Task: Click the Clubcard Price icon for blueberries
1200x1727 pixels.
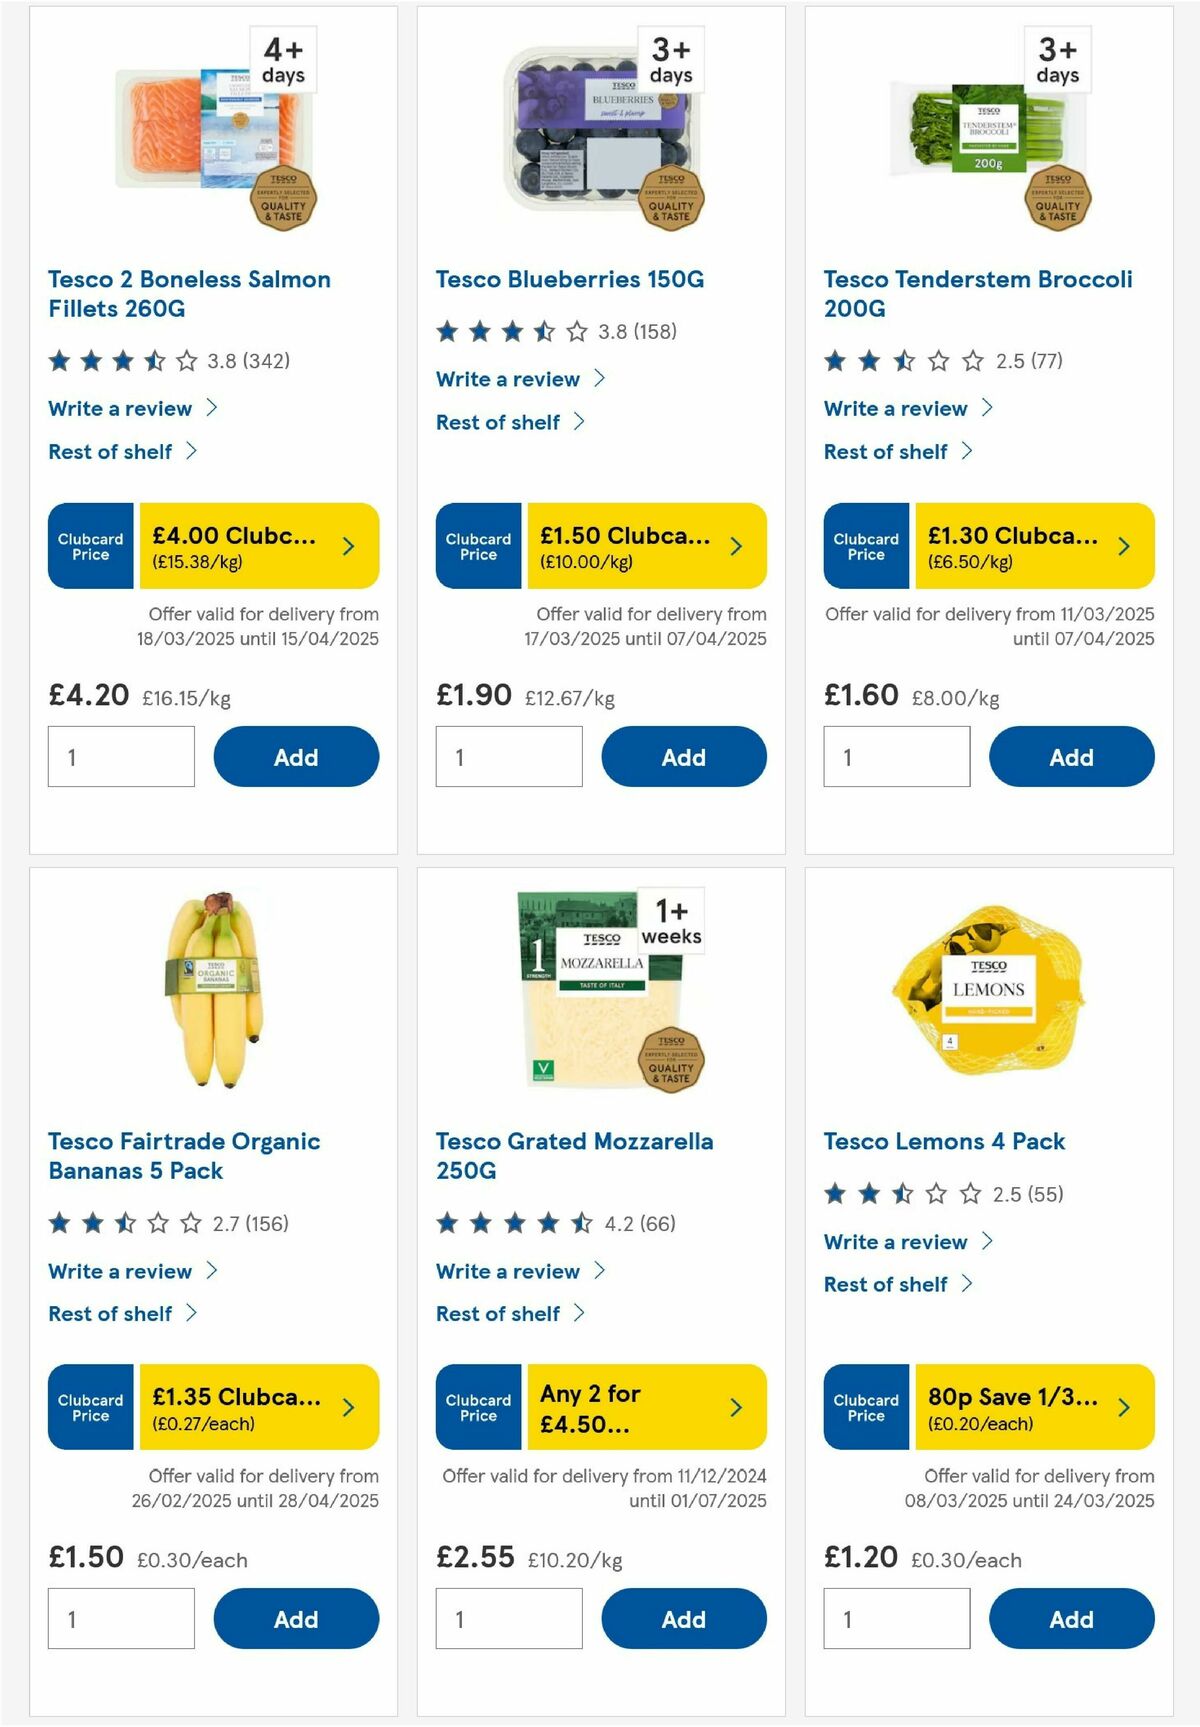Action: [x=477, y=546]
